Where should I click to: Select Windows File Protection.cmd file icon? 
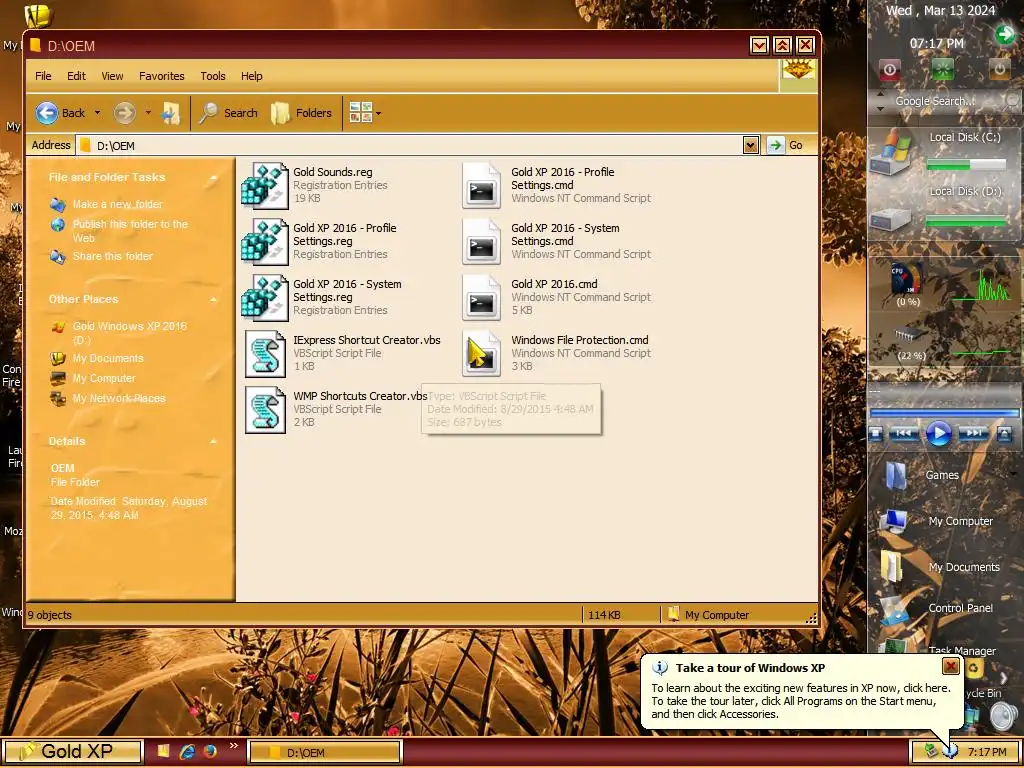click(x=481, y=354)
